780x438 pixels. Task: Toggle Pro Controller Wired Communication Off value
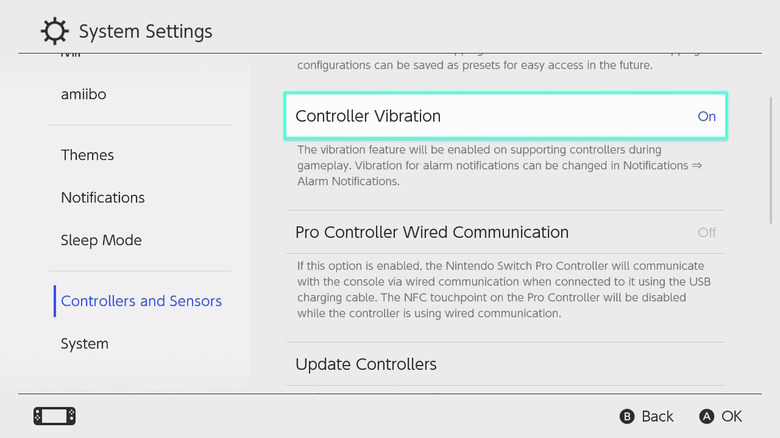click(706, 232)
